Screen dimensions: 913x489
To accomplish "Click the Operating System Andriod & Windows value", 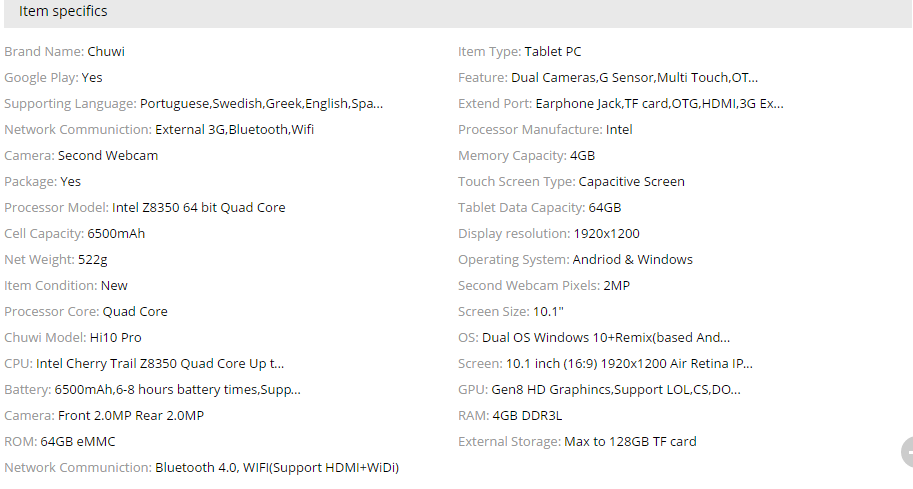I will [632, 260].
